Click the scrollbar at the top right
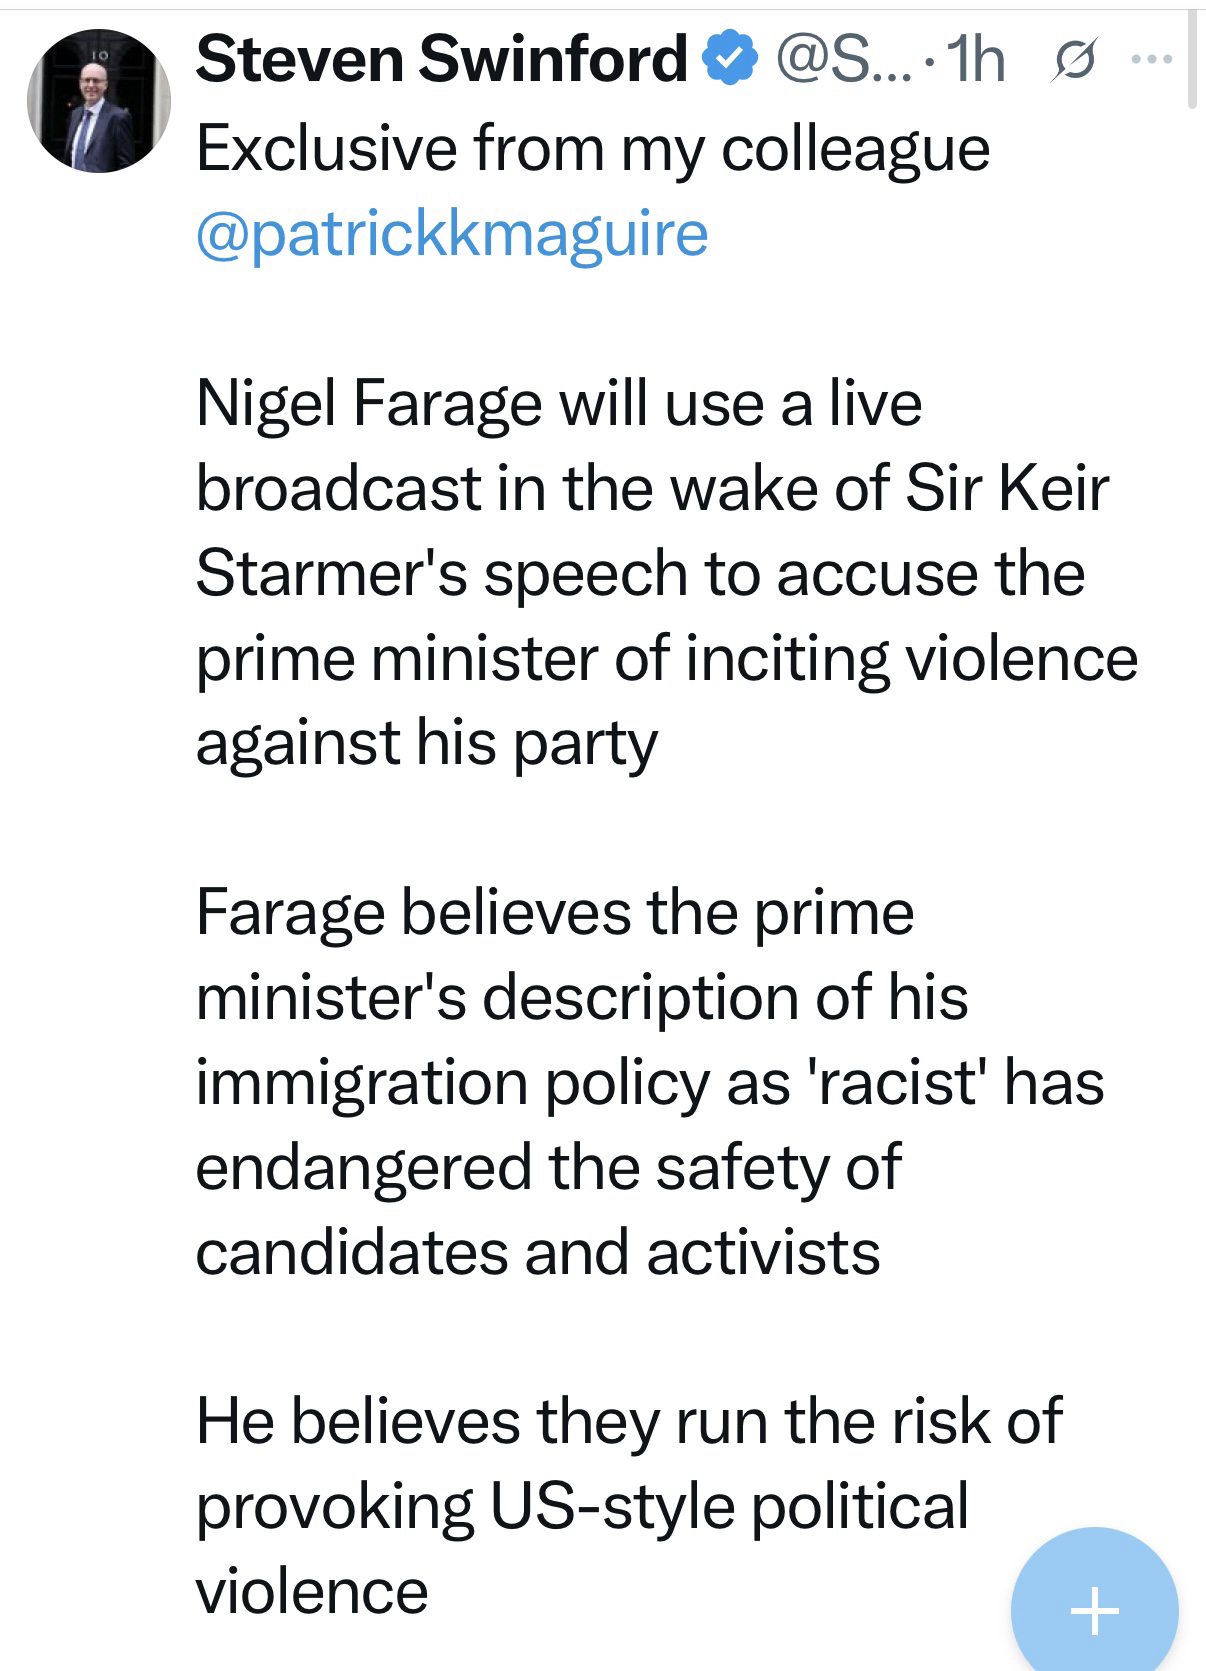This screenshot has width=1206, height=1671. click(1191, 60)
